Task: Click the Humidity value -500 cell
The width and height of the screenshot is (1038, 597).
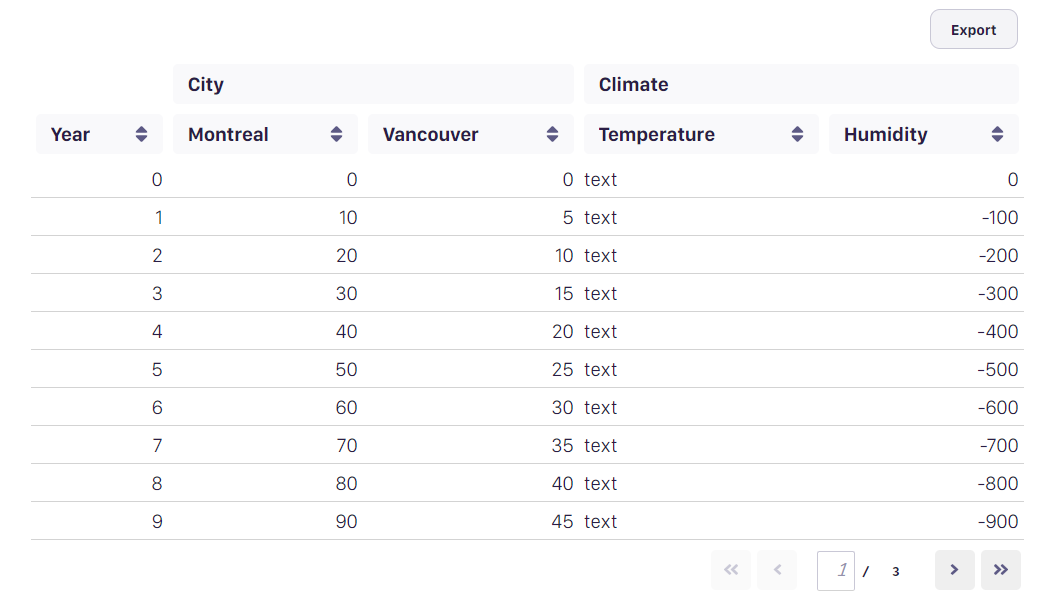Action: [x=999, y=370]
